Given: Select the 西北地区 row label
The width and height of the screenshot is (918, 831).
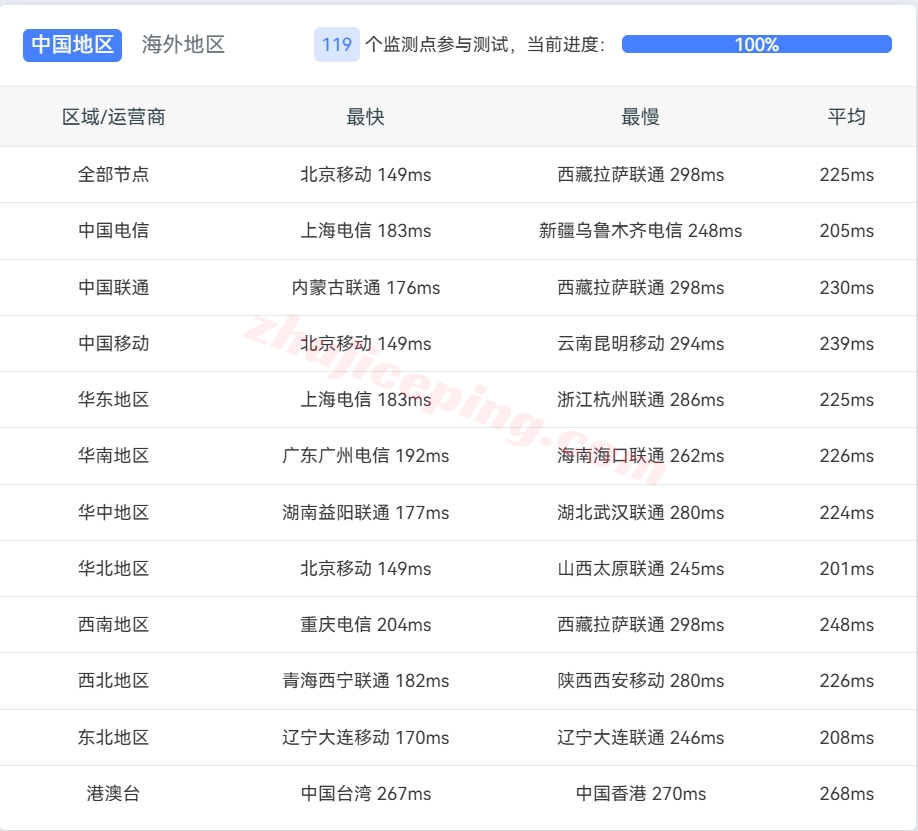Looking at the screenshot, I should coord(114,680).
